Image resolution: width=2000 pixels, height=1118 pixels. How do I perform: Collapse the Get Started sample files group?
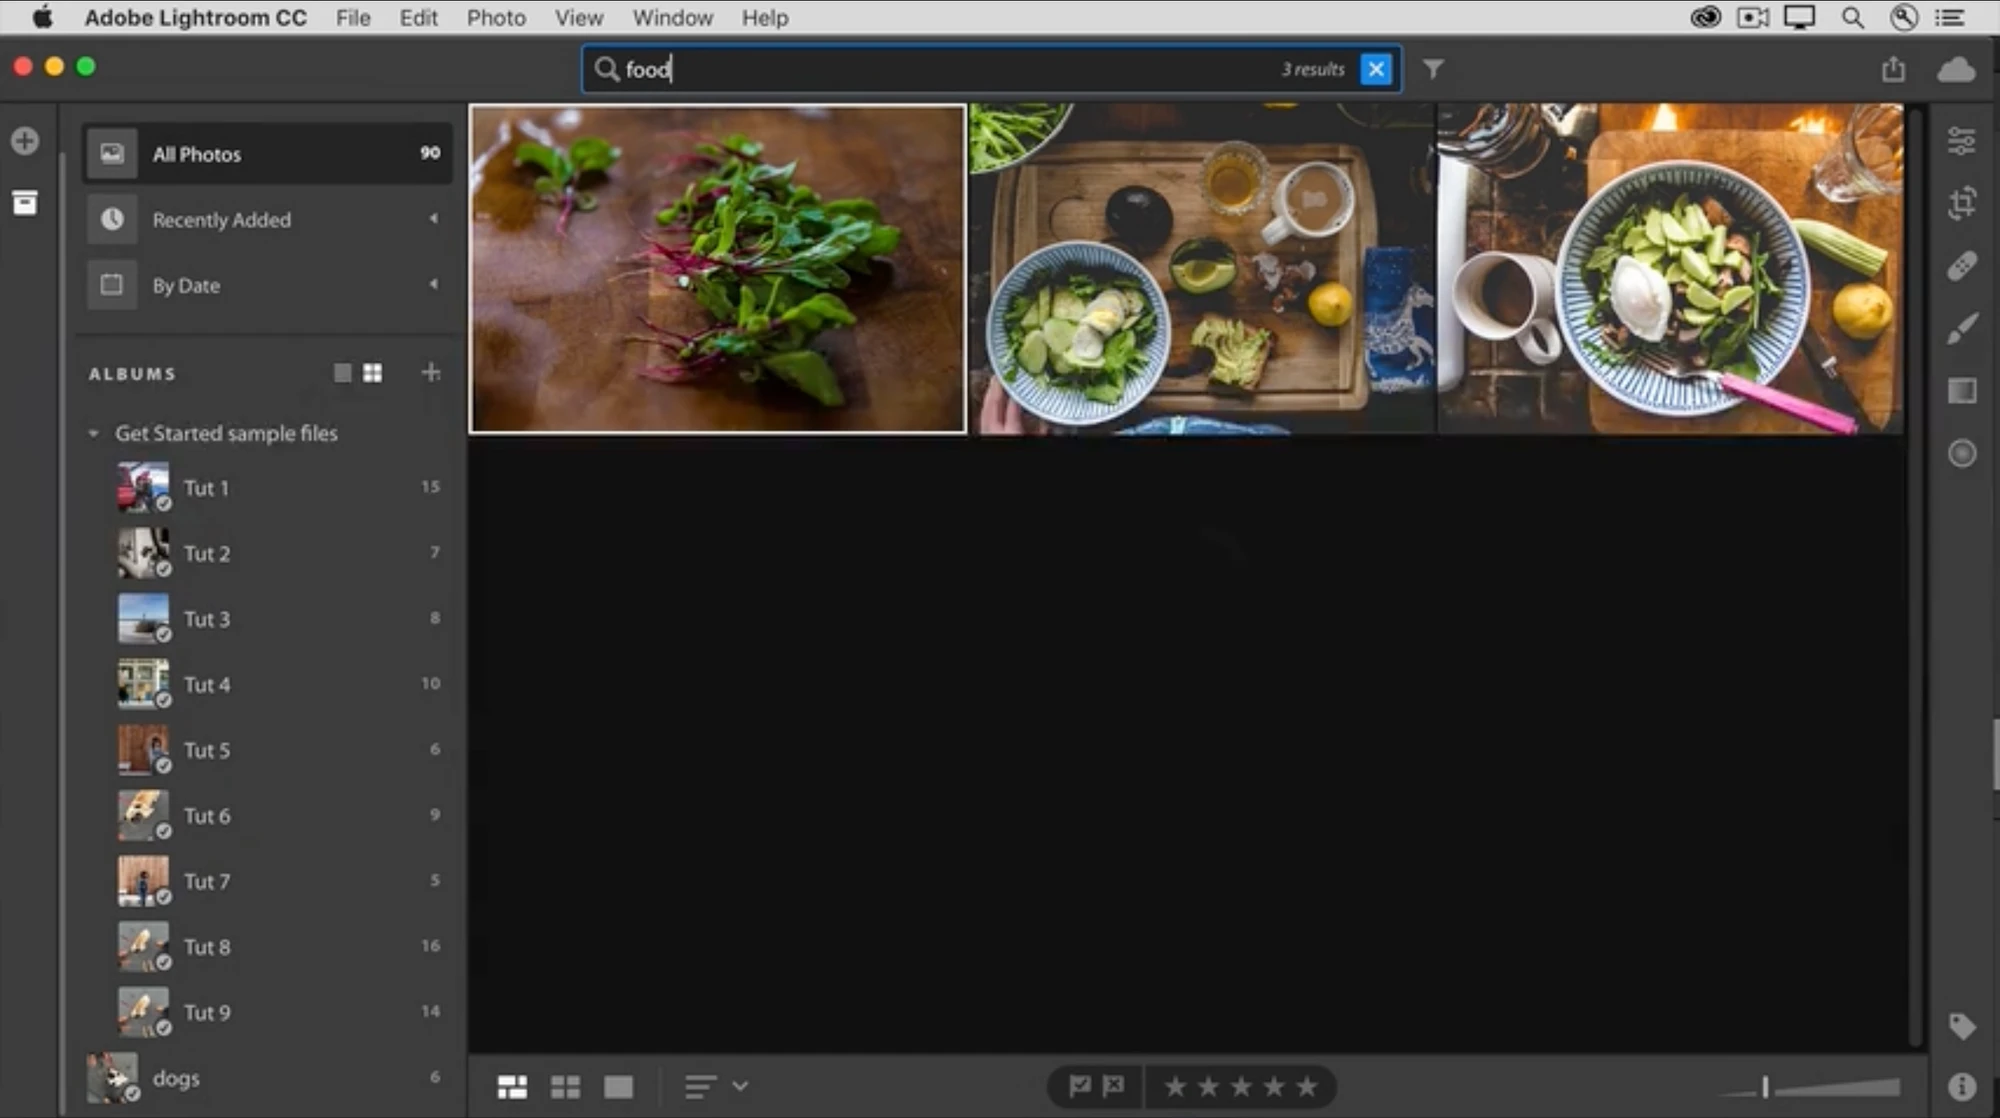95,433
